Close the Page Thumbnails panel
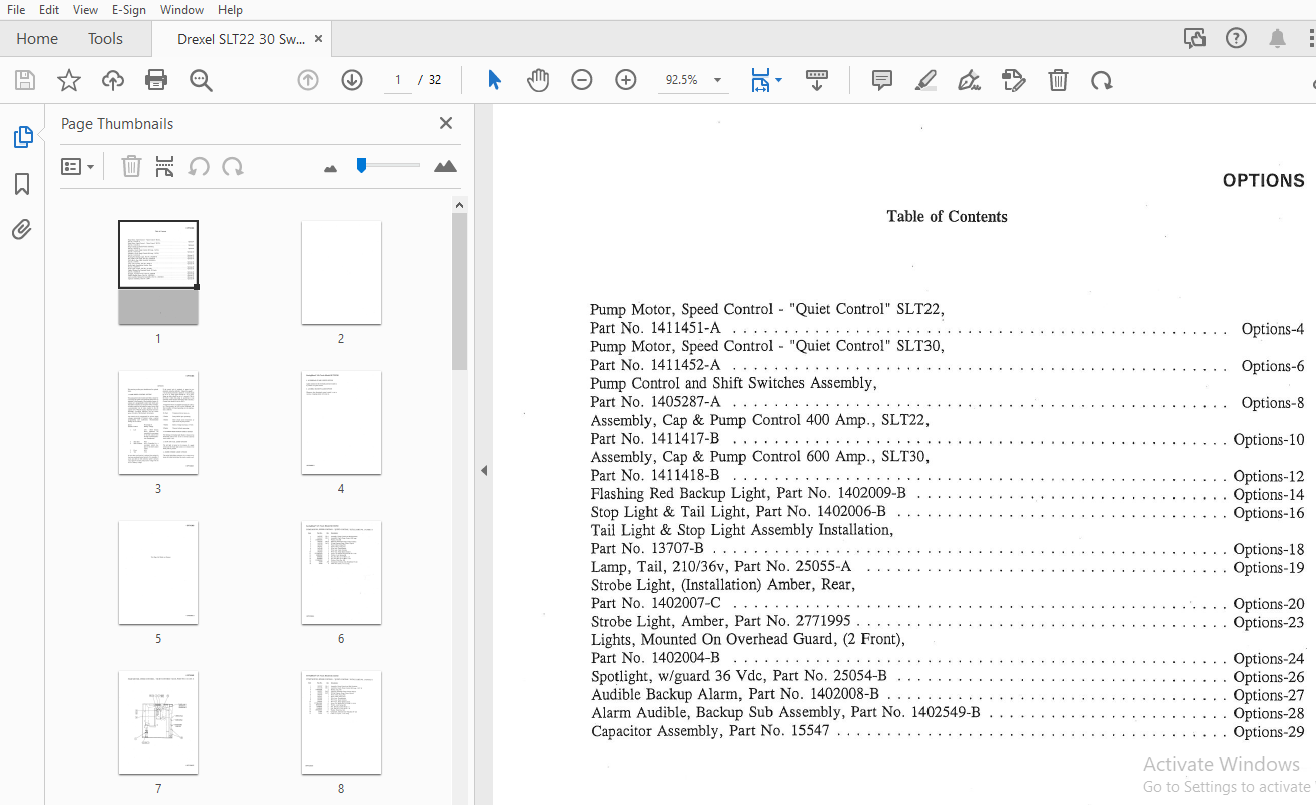 point(446,123)
